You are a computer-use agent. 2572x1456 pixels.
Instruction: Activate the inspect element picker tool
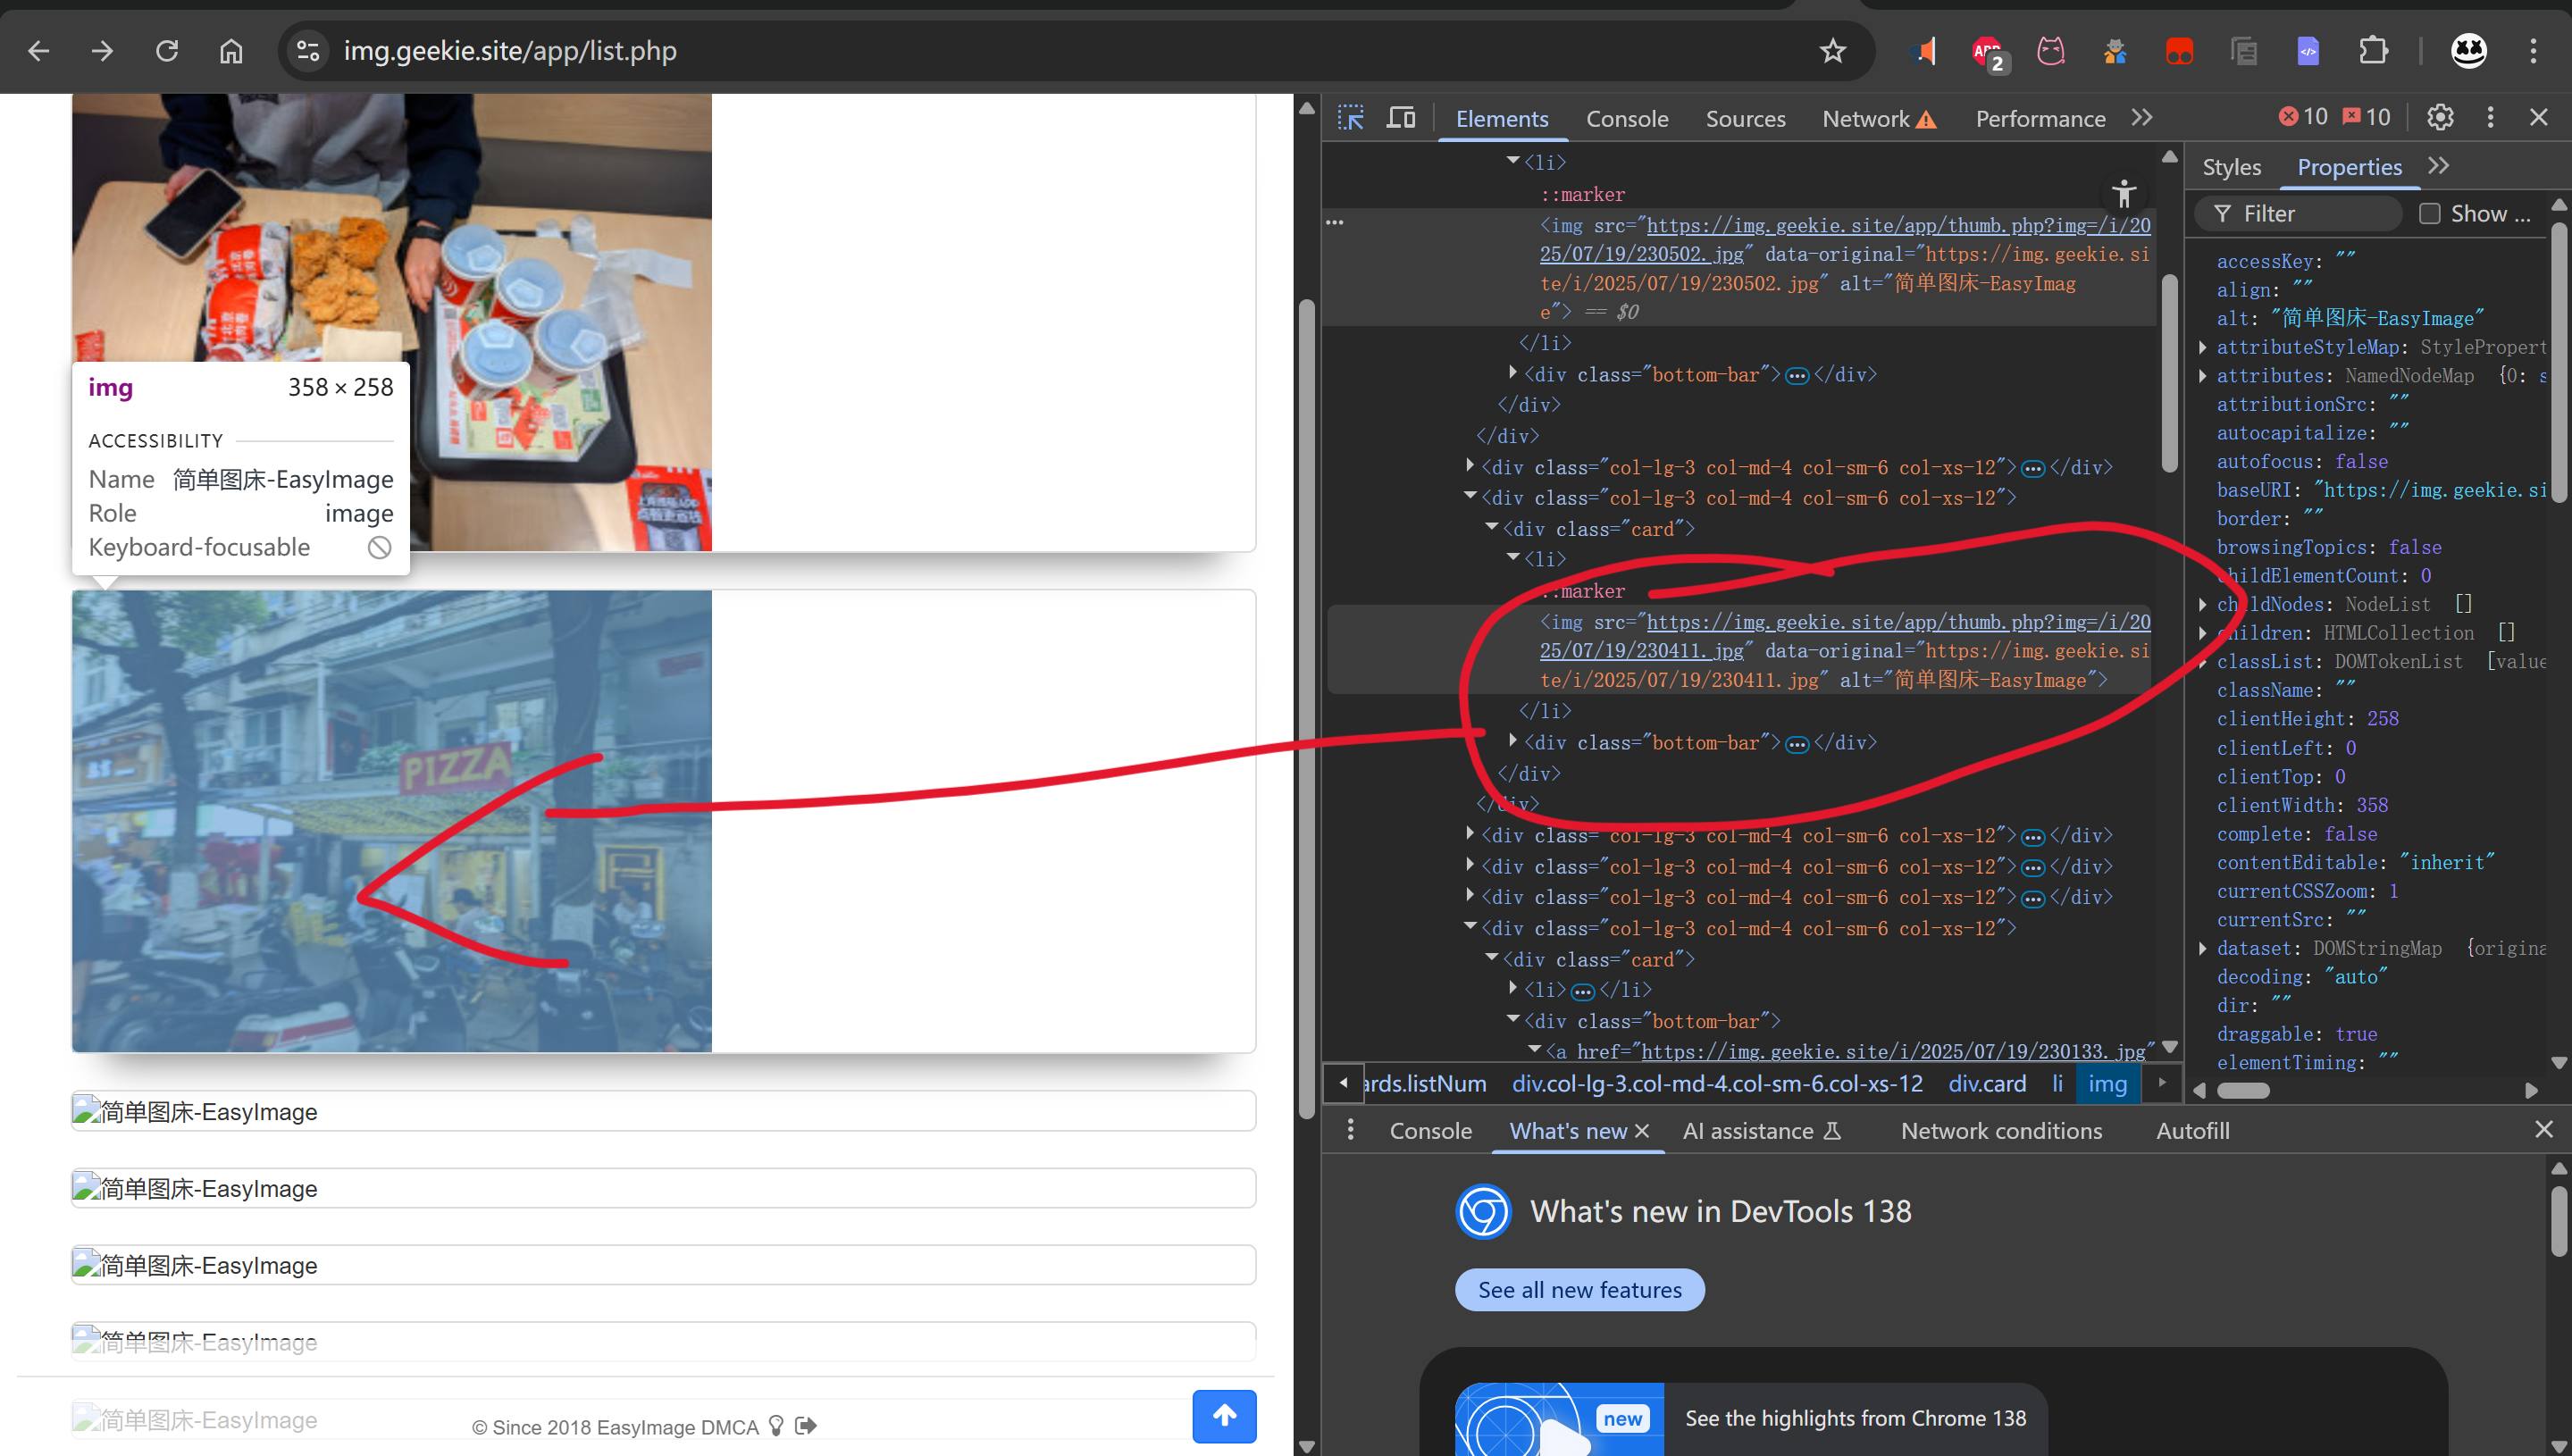pos(1351,118)
